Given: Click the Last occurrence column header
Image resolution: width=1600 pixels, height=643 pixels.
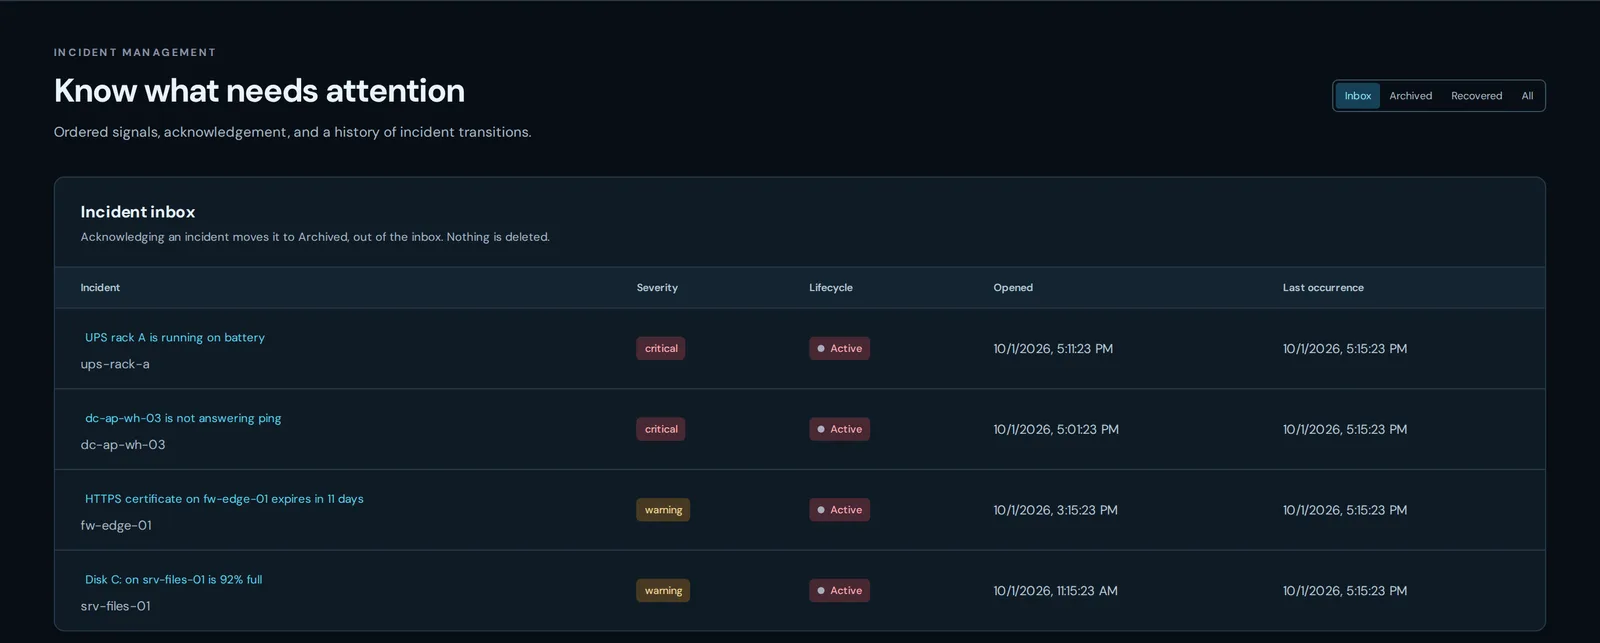Looking at the screenshot, I should [1323, 288].
